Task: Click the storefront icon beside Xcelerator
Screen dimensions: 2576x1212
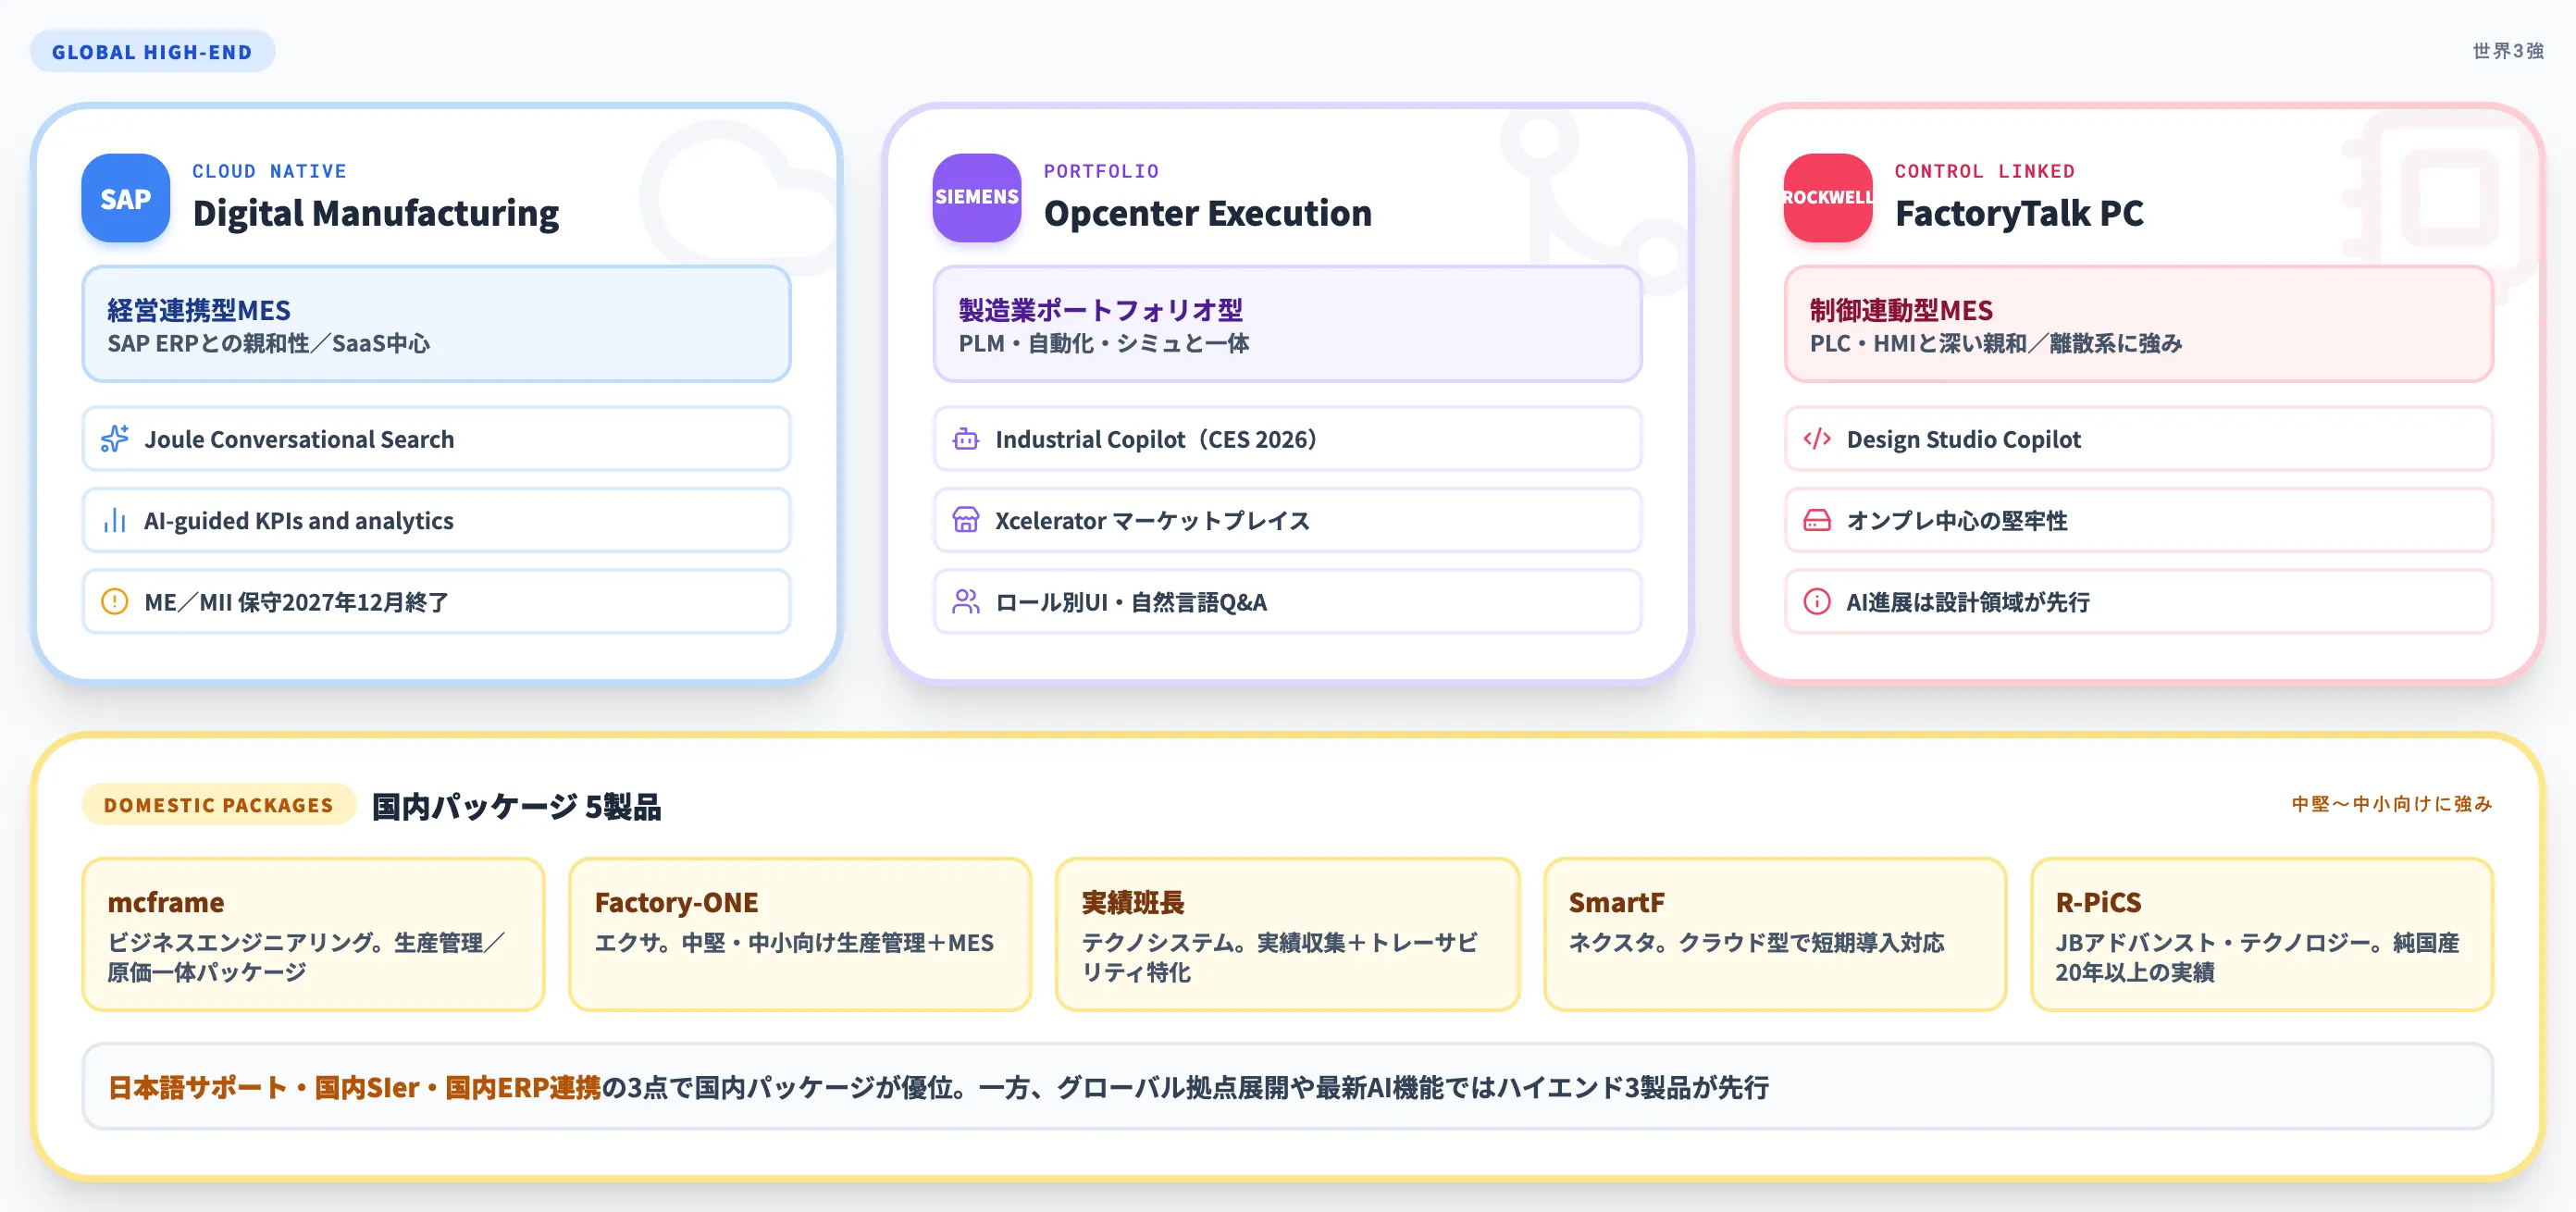Action: (965, 521)
